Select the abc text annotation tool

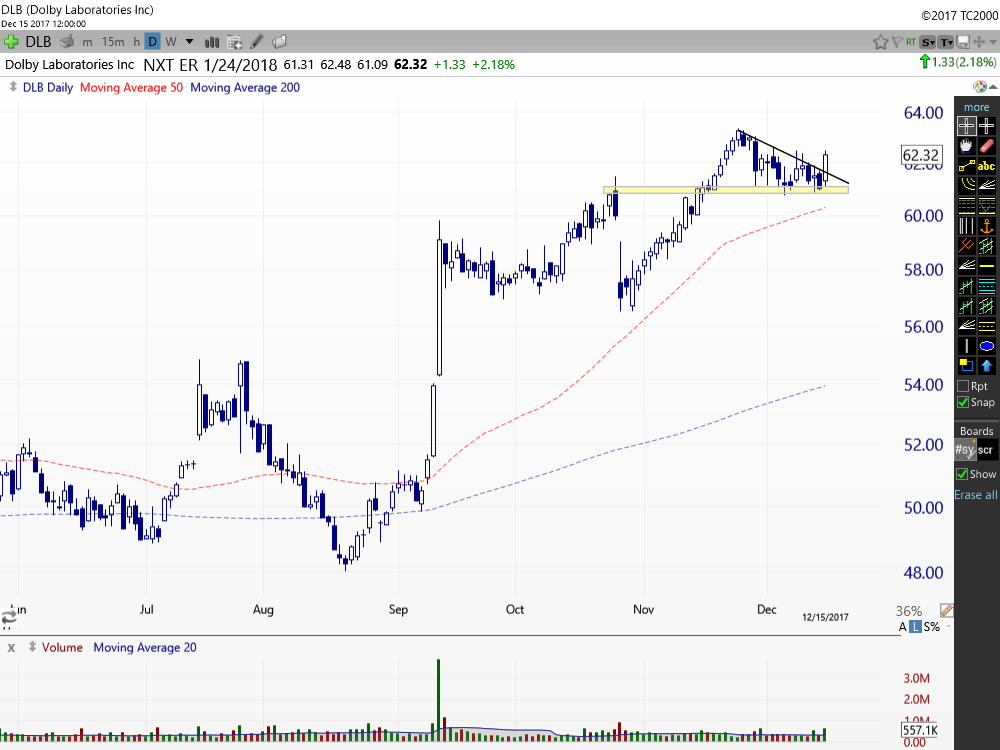pos(987,166)
